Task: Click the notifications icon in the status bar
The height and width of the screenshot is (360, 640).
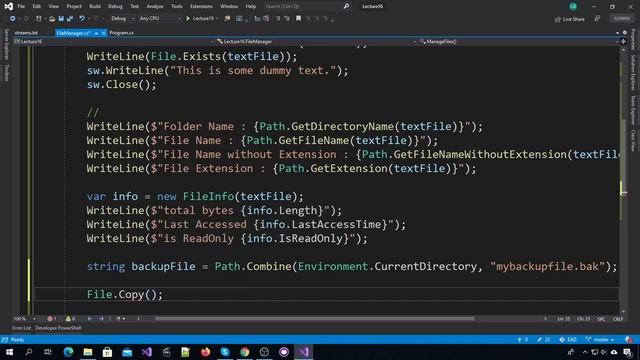Action: 629,340
